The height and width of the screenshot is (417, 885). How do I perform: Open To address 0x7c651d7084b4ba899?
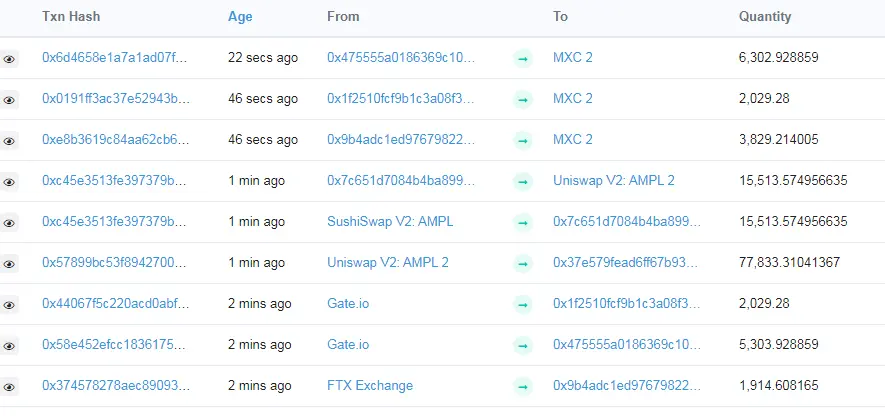(627, 221)
